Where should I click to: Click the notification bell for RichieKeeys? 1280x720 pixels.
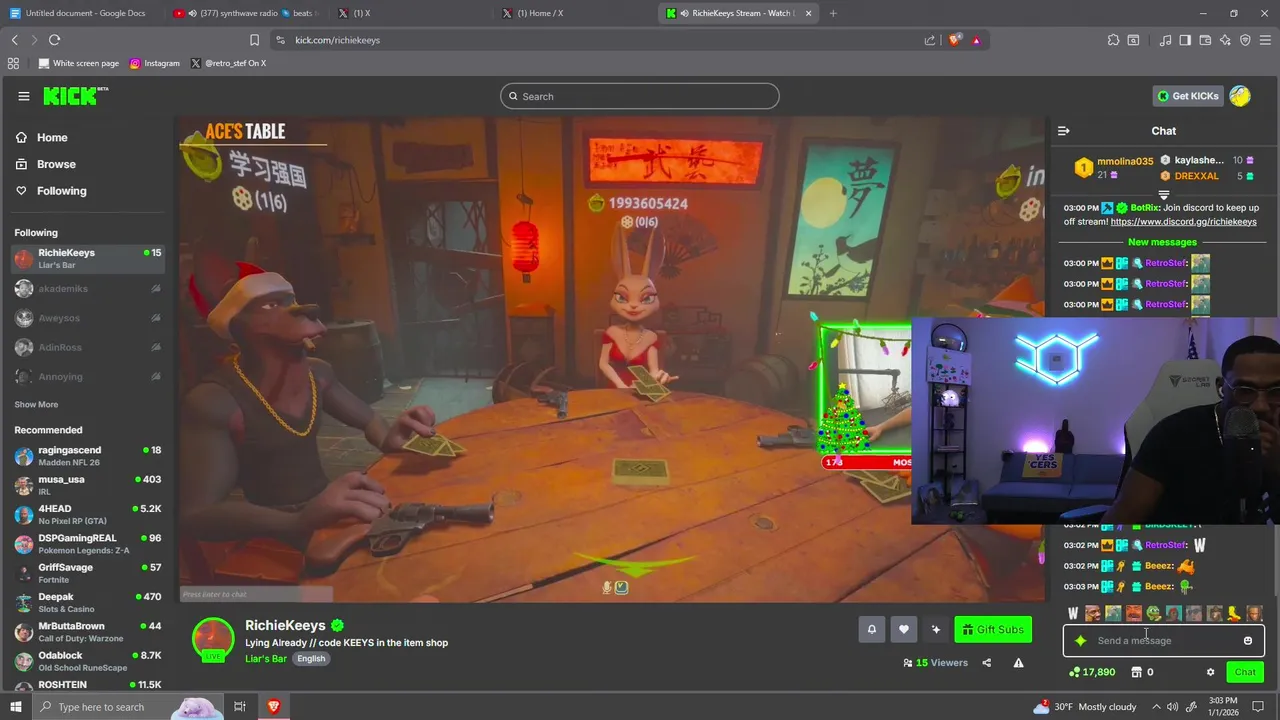[871, 629]
